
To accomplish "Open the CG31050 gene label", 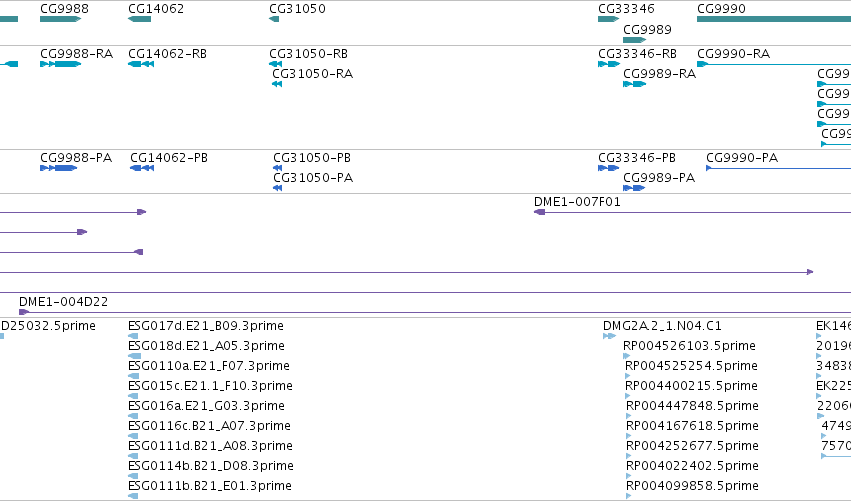I will [x=297, y=9].
